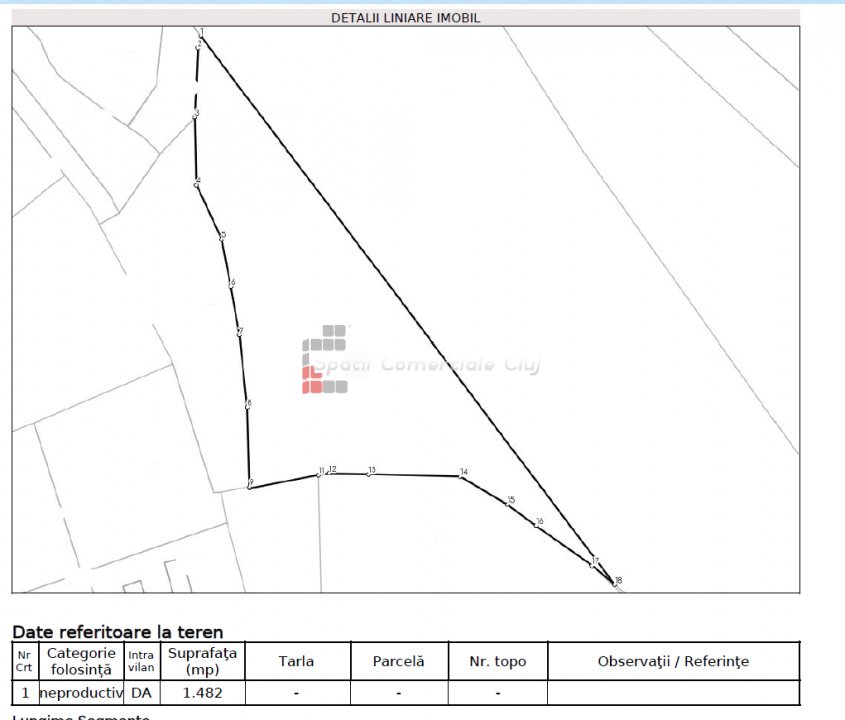Select vertex marker 8 on left boundary
This screenshot has height=720, width=845.
tap(247, 406)
